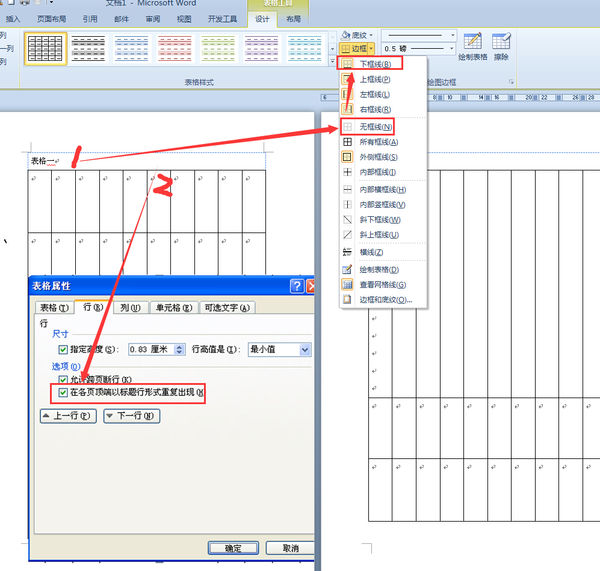The image size is (600, 571).
Task: Select the plain black grid table style
Action: click(45, 49)
